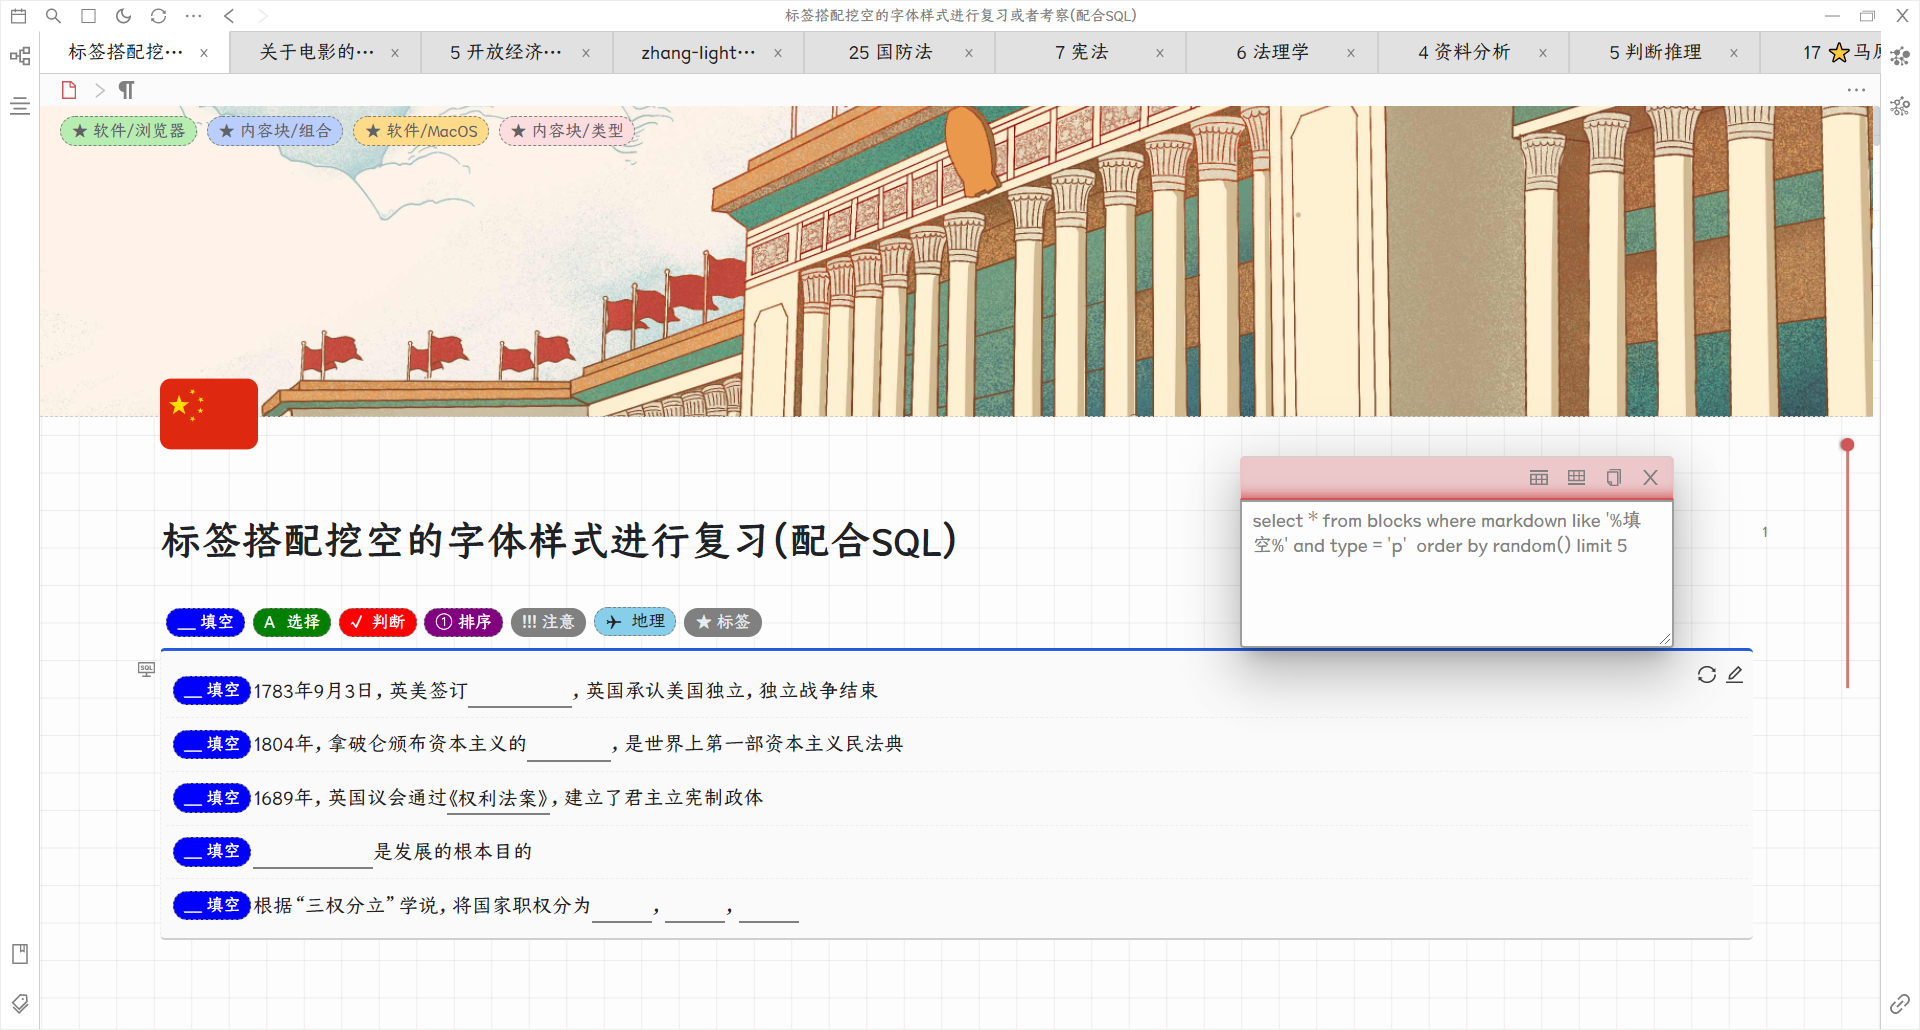
Task: Open the editor's three-dots document menu
Action: tap(1857, 90)
